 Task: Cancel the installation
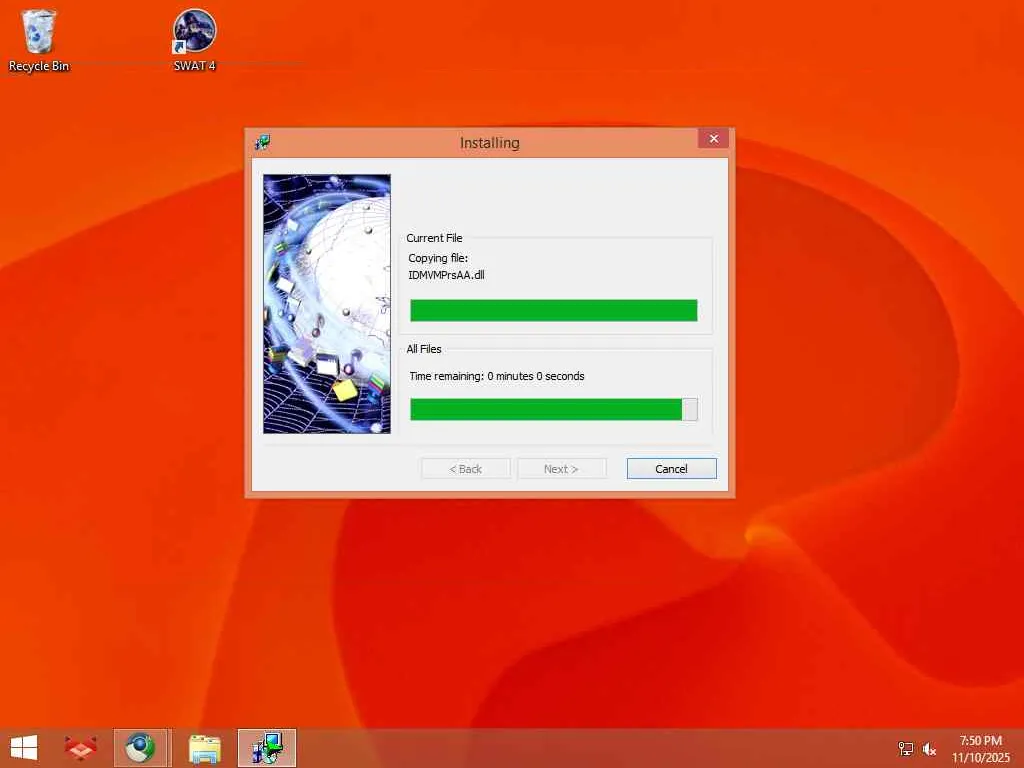pyautogui.click(x=671, y=468)
